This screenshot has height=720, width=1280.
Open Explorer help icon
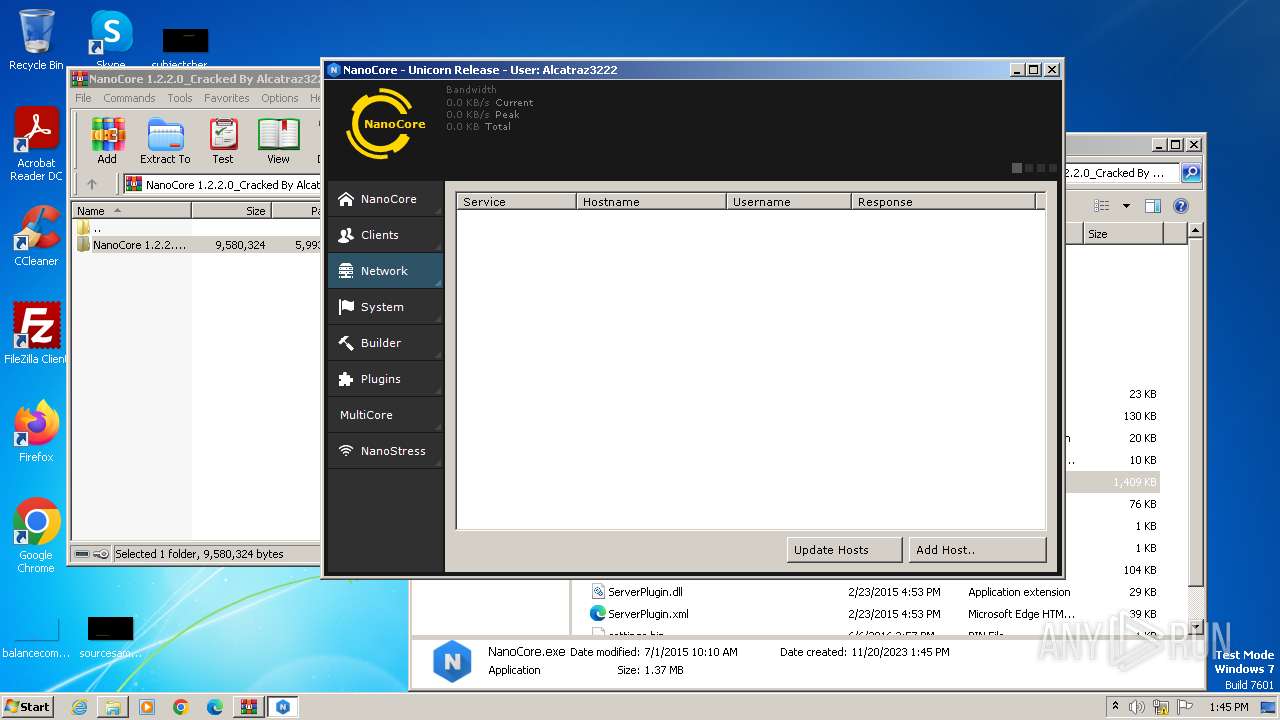tap(1181, 206)
